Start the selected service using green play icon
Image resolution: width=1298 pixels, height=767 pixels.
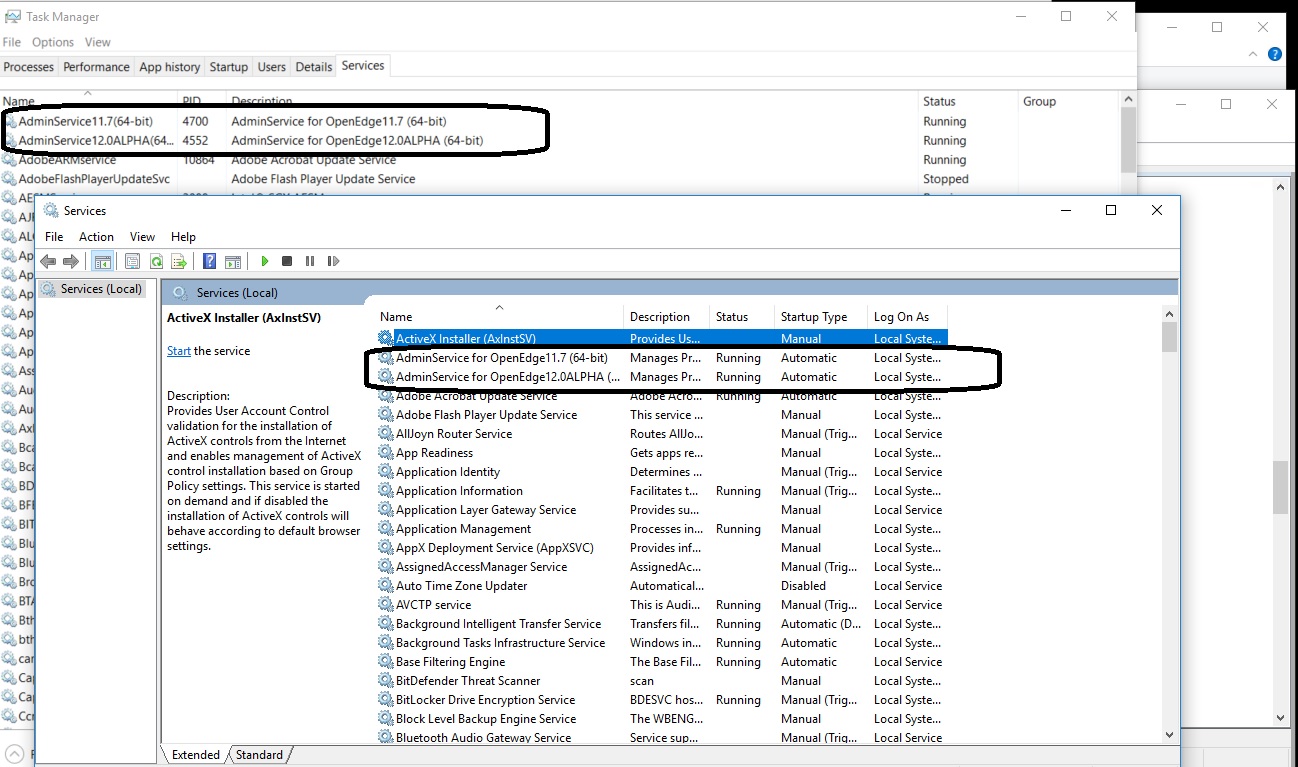(265, 261)
